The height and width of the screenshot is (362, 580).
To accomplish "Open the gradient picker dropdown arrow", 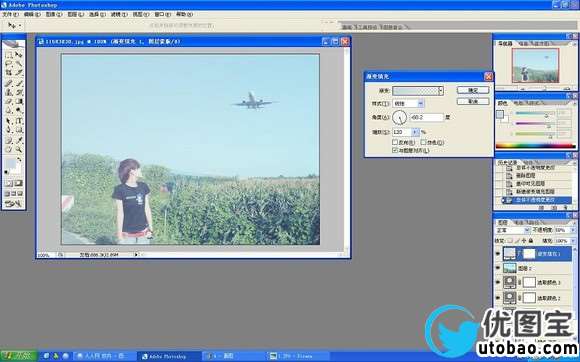I will pos(441,91).
